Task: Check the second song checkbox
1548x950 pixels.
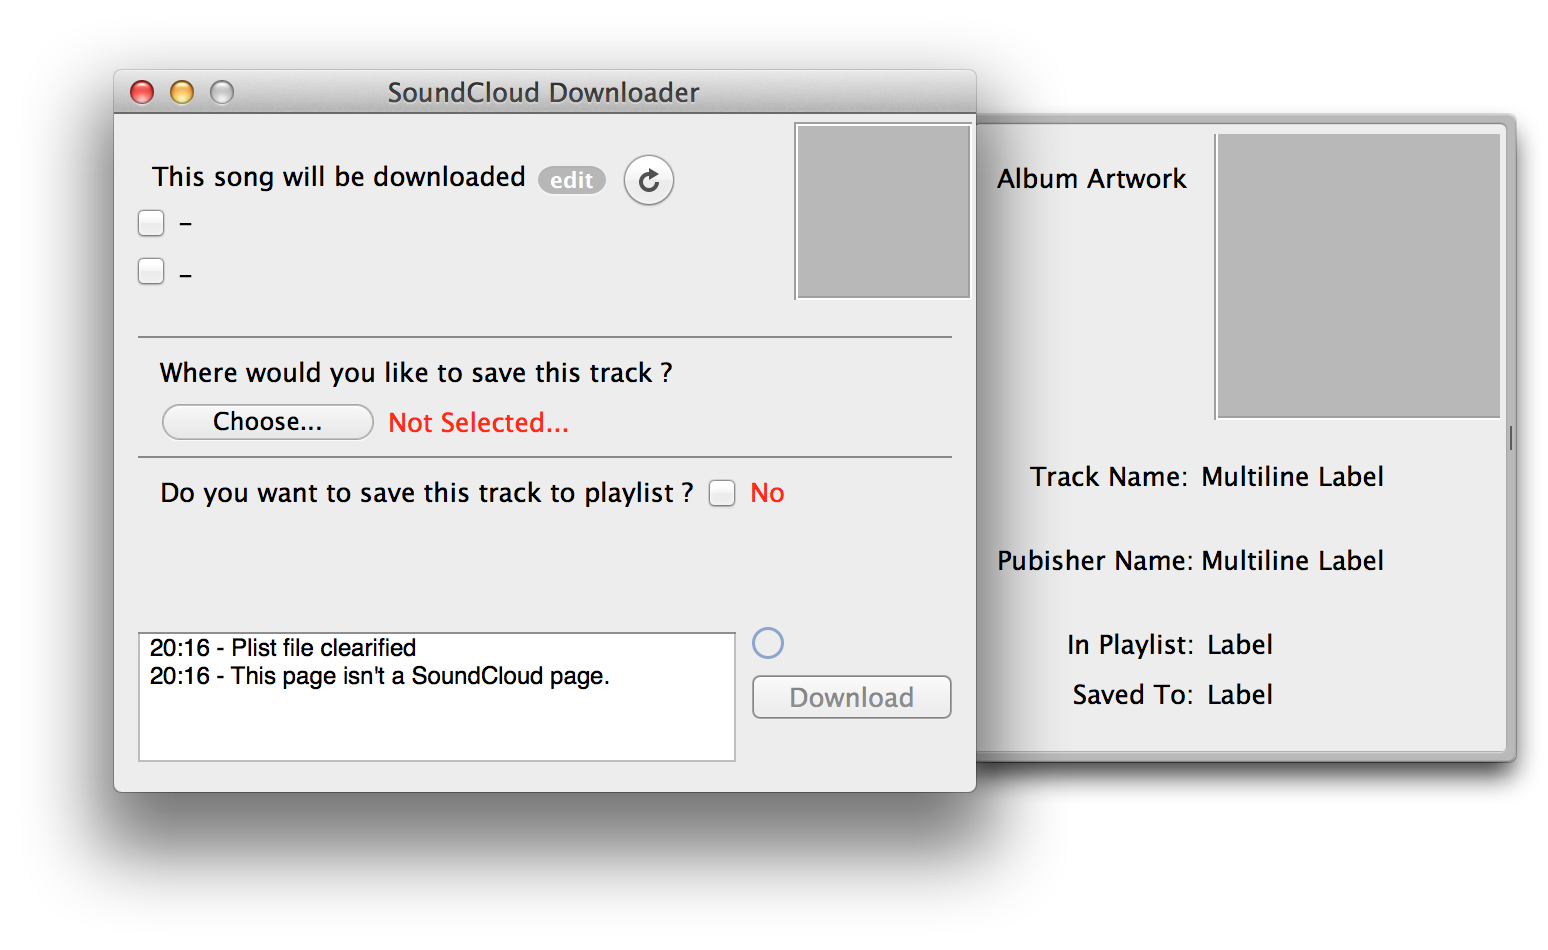Action: click(x=151, y=271)
